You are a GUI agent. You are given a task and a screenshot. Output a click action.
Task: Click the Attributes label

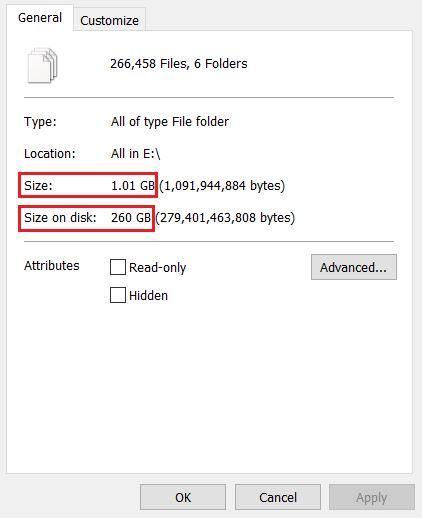[52, 266]
